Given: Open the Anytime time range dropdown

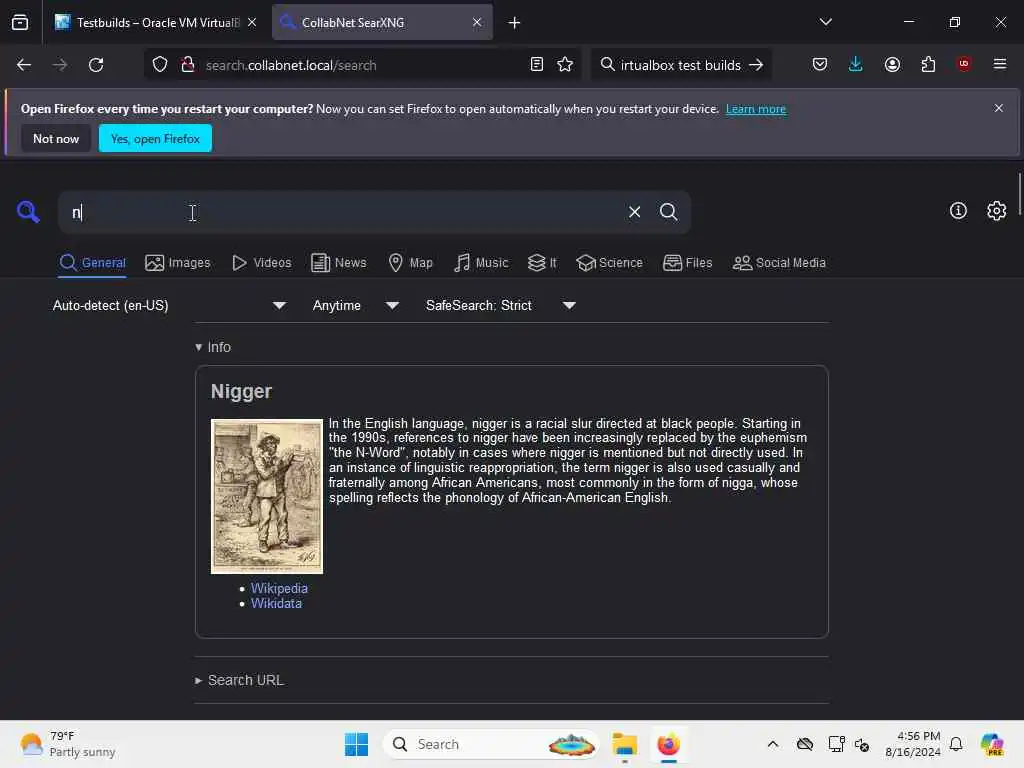Looking at the screenshot, I should click(x=355, y=305).
